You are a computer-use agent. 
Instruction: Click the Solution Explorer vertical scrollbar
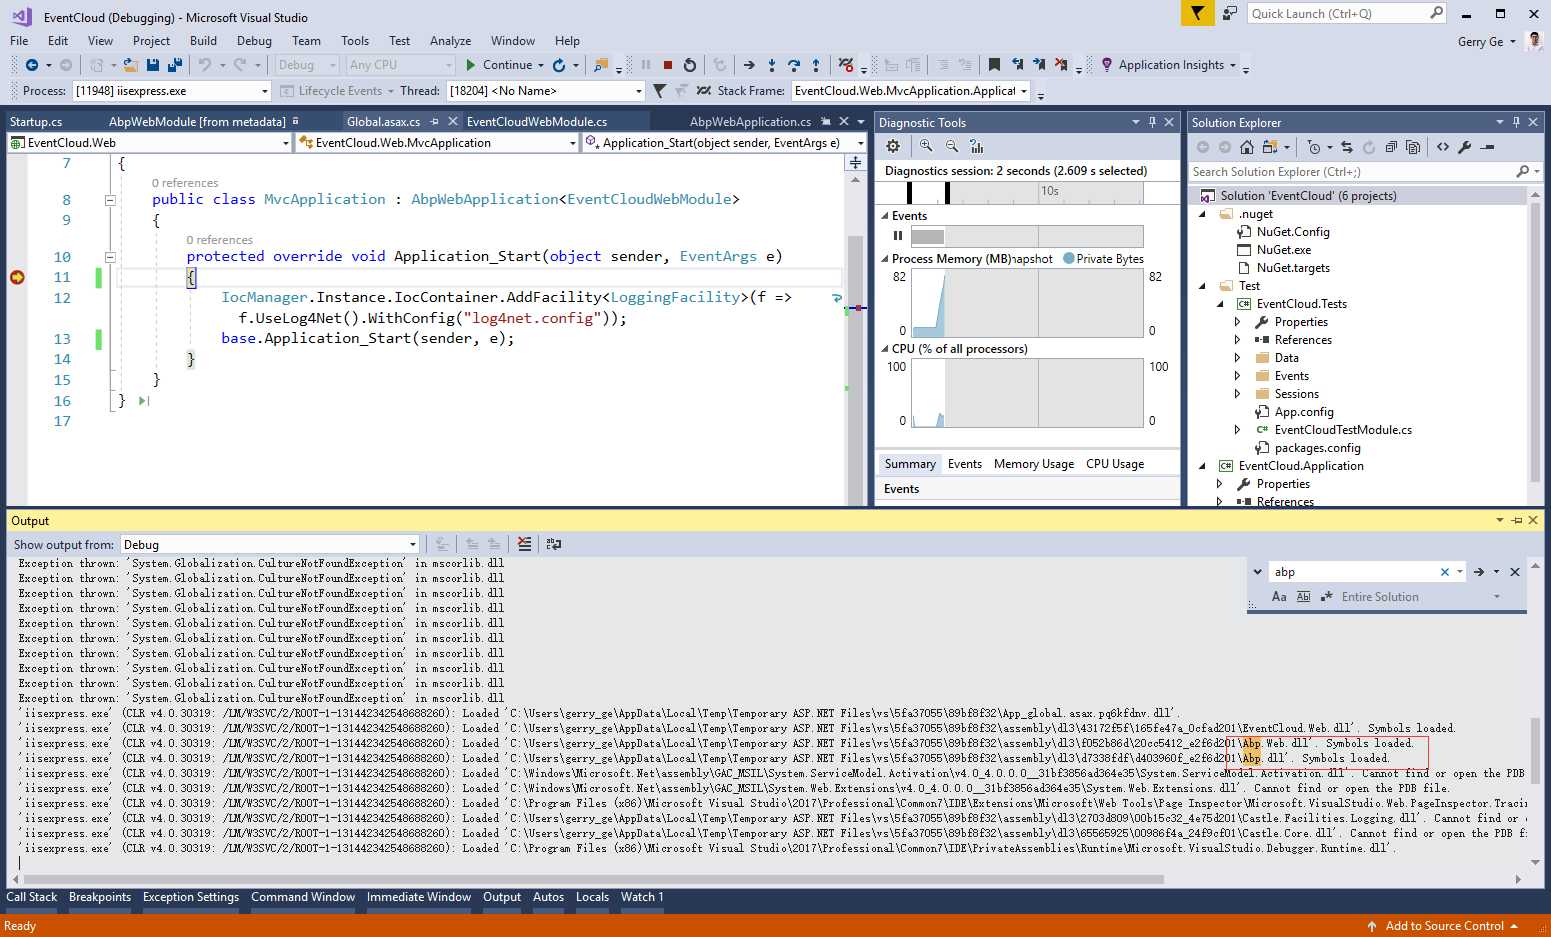click(1537, 340)
